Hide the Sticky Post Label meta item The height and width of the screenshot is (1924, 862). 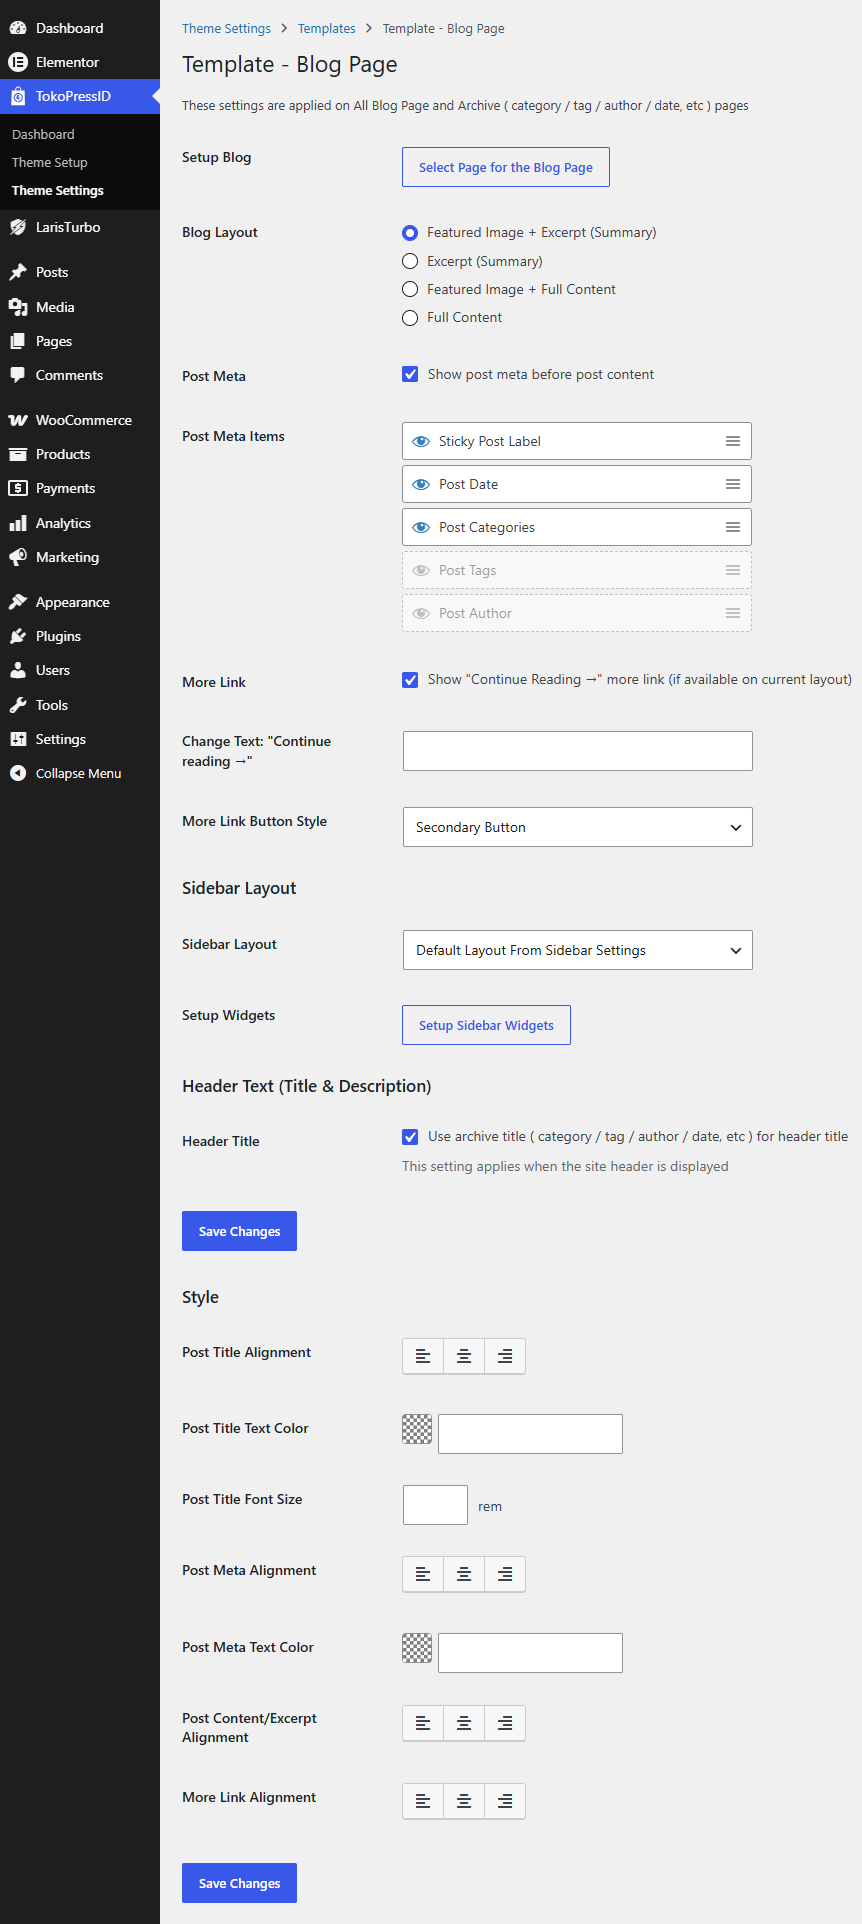421,441
